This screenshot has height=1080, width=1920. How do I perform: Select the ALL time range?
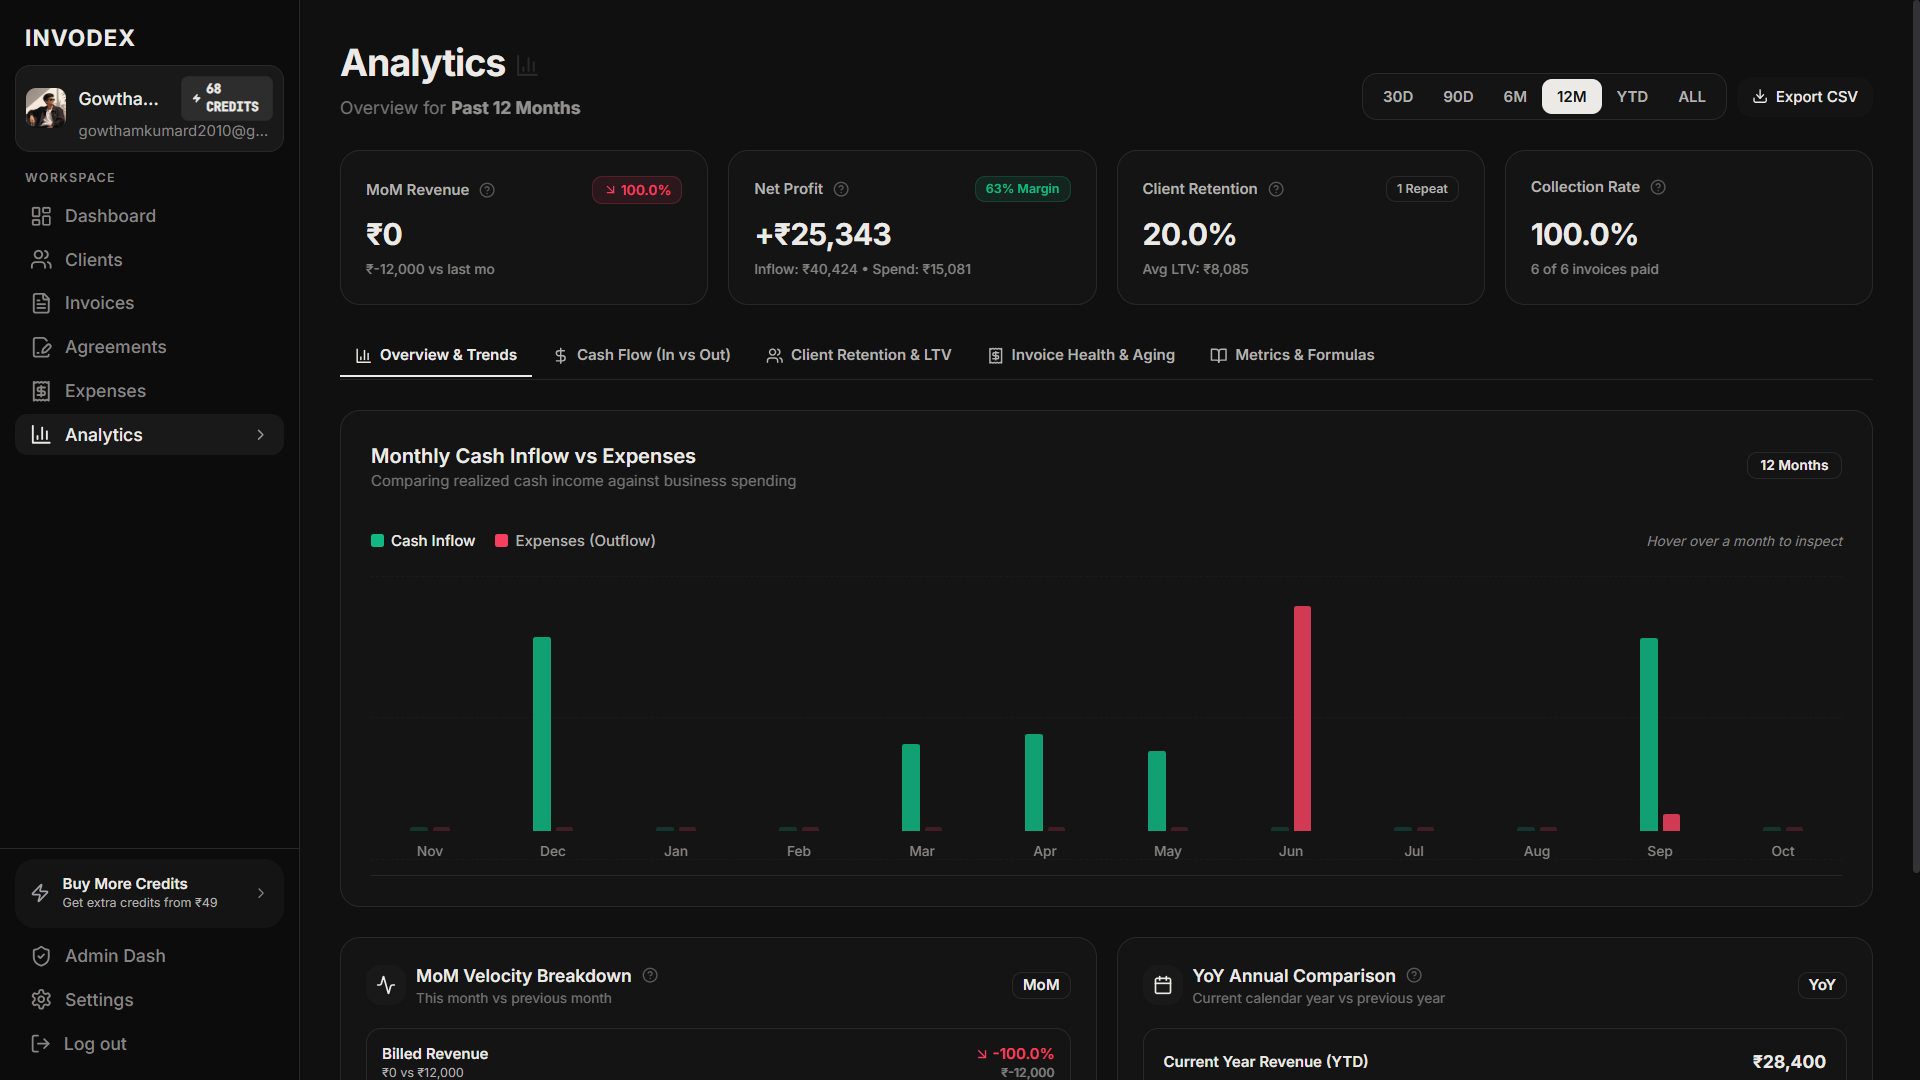click(1692, 97)
